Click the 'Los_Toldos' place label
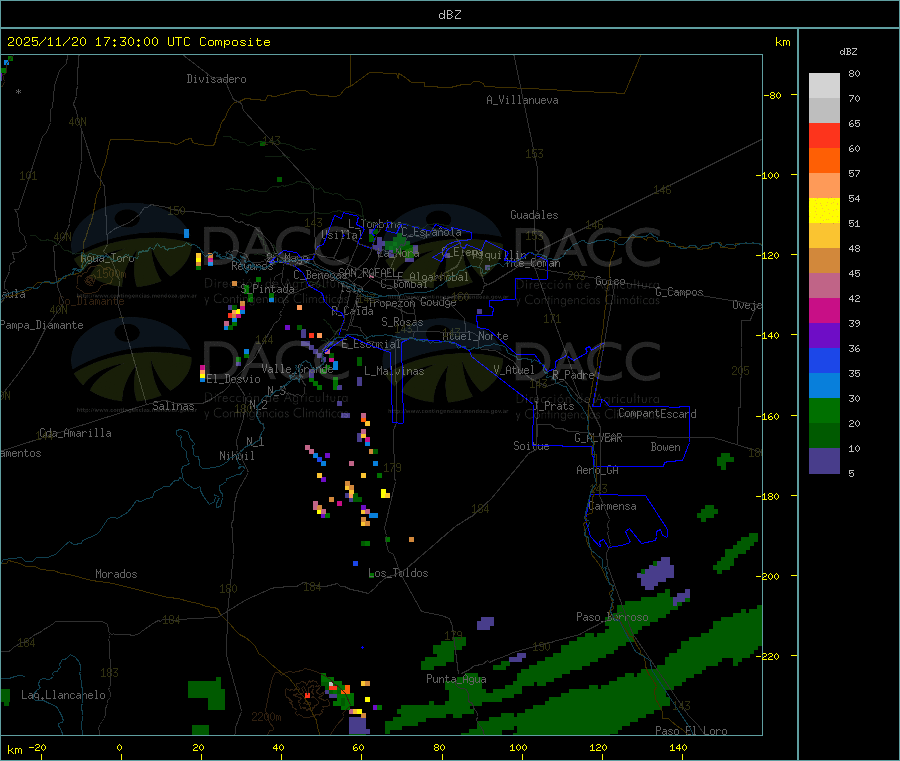The width and height of the screenshot is (900, 761). (x=398, y=573)
